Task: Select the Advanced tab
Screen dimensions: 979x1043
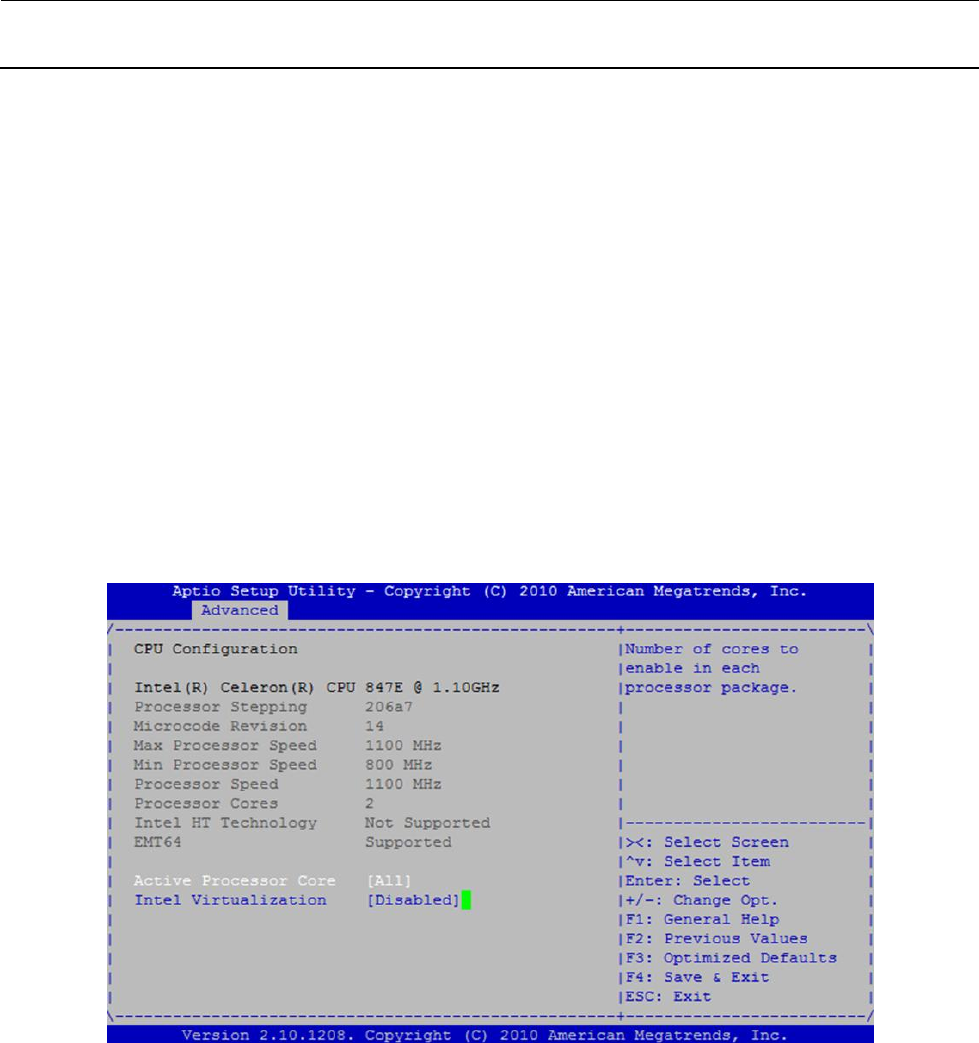Action: [239, 610]
